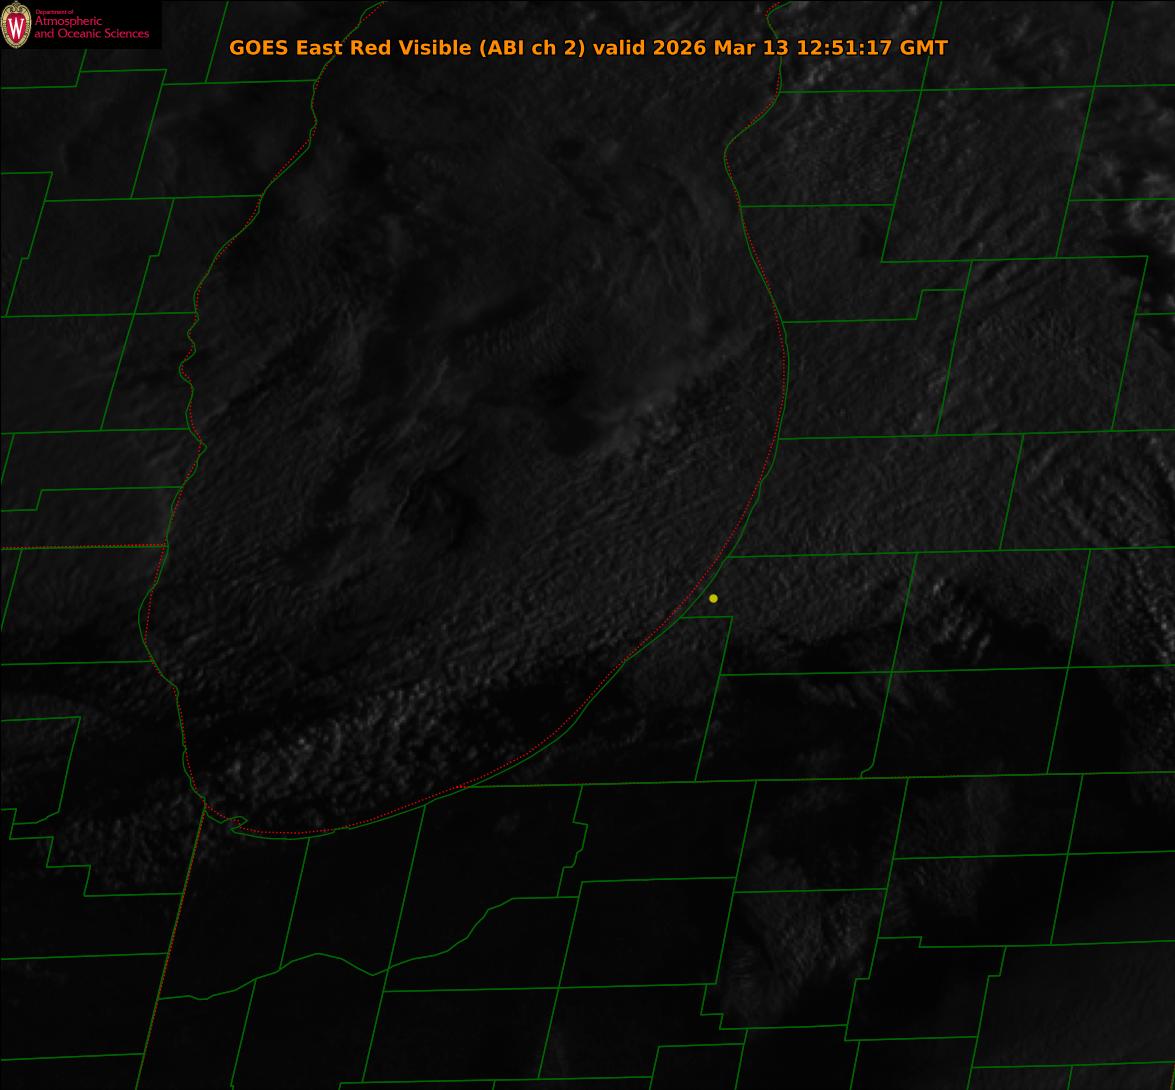The width and height of the screenshot is (1175, 1090).
Task: Click the small harbor notch on southwest shoreline
Action: (x=236, y=823)
